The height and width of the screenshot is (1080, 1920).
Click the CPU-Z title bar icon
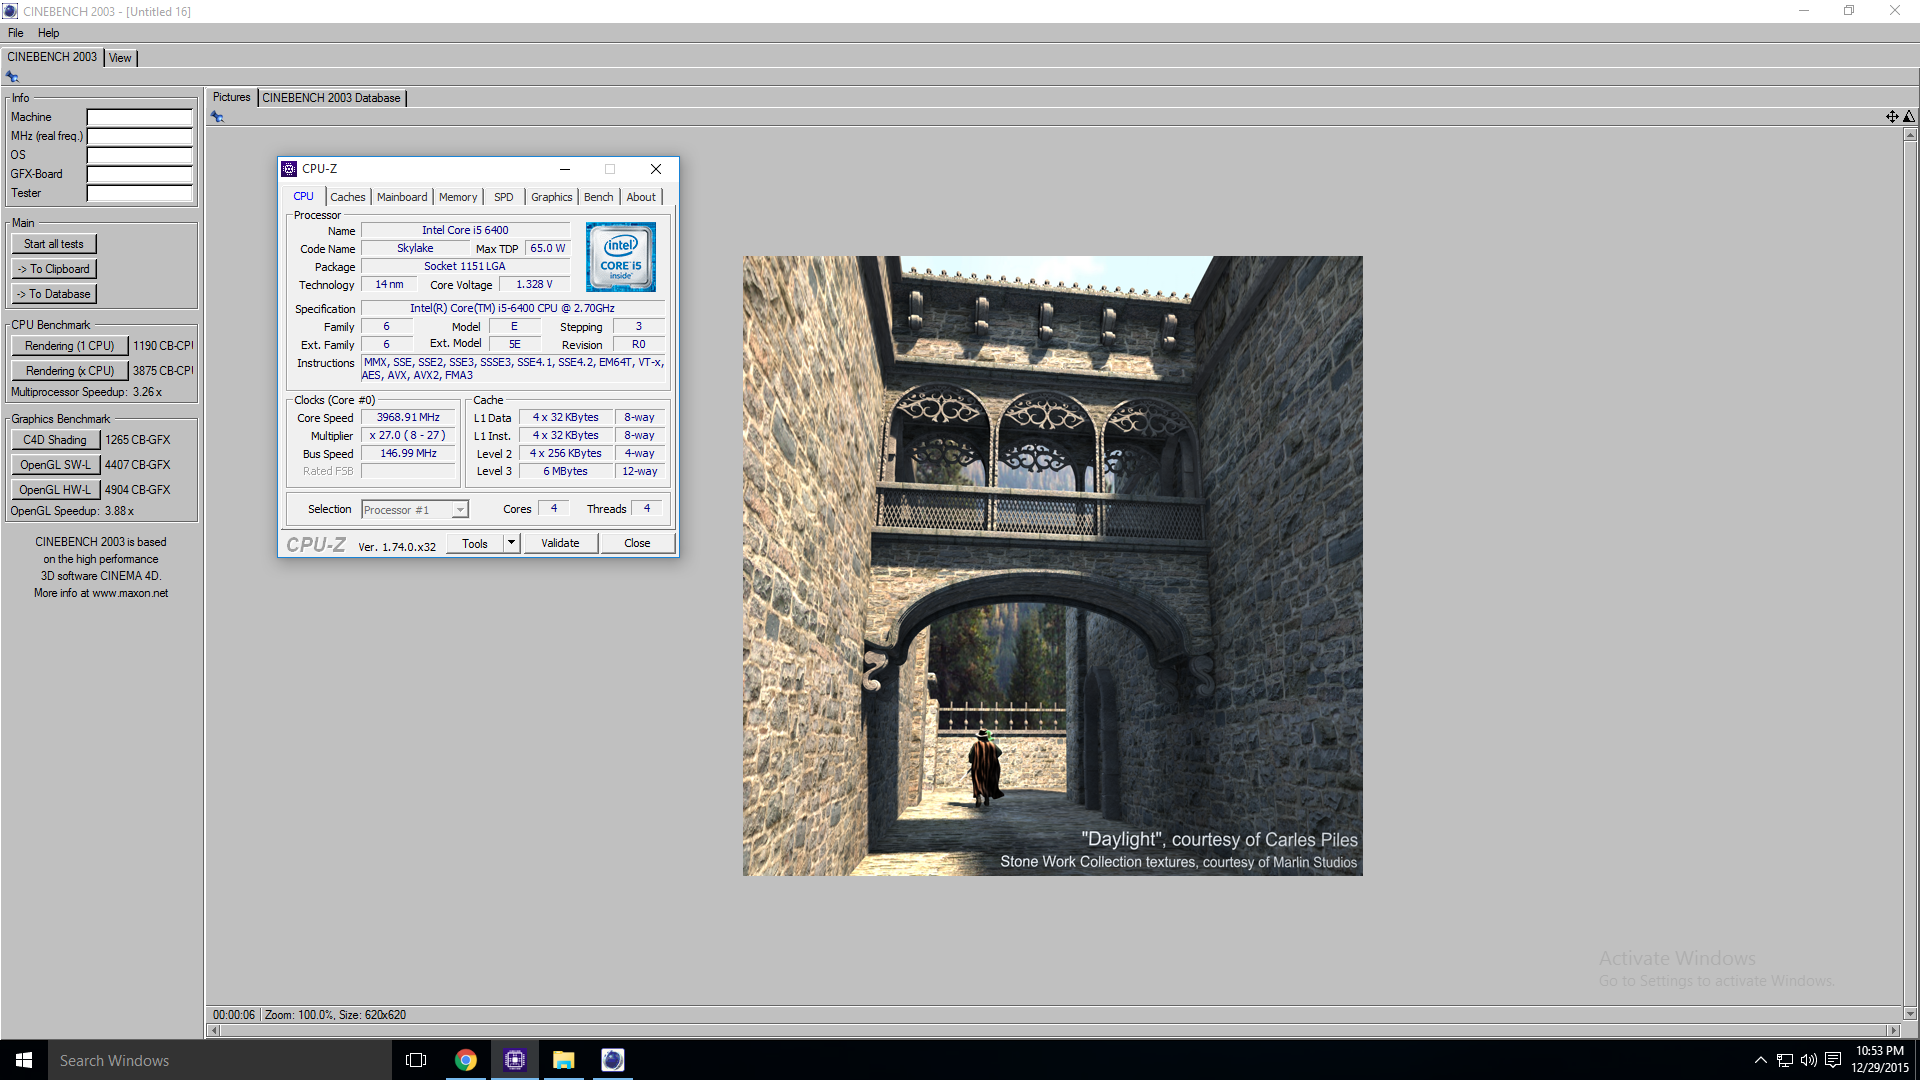289,169
